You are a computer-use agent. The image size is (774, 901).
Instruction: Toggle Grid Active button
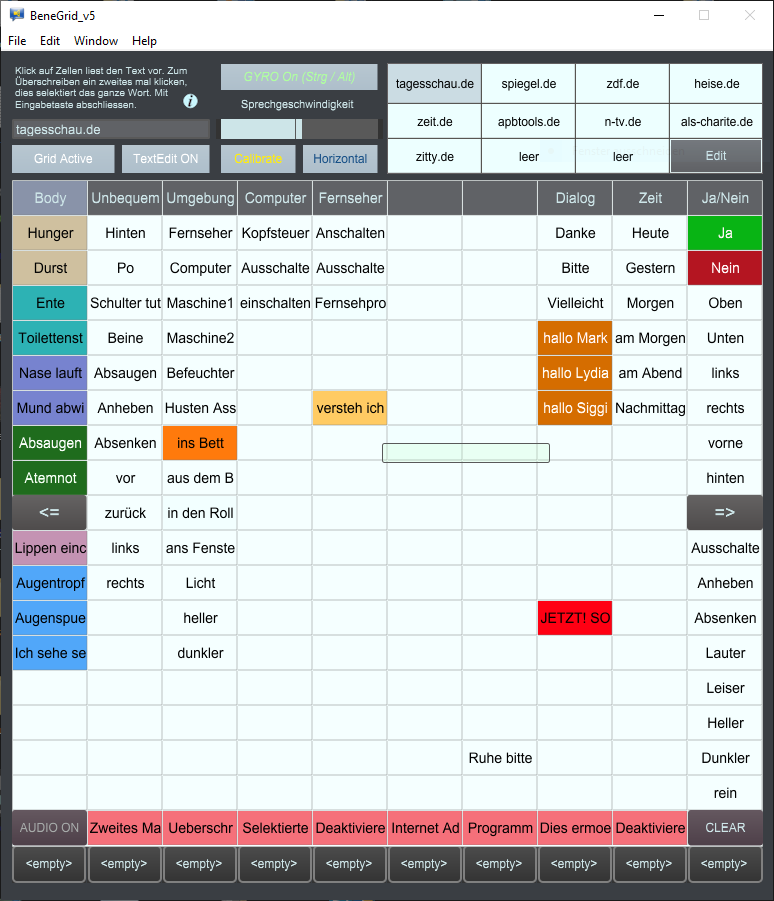click(63, 159)
